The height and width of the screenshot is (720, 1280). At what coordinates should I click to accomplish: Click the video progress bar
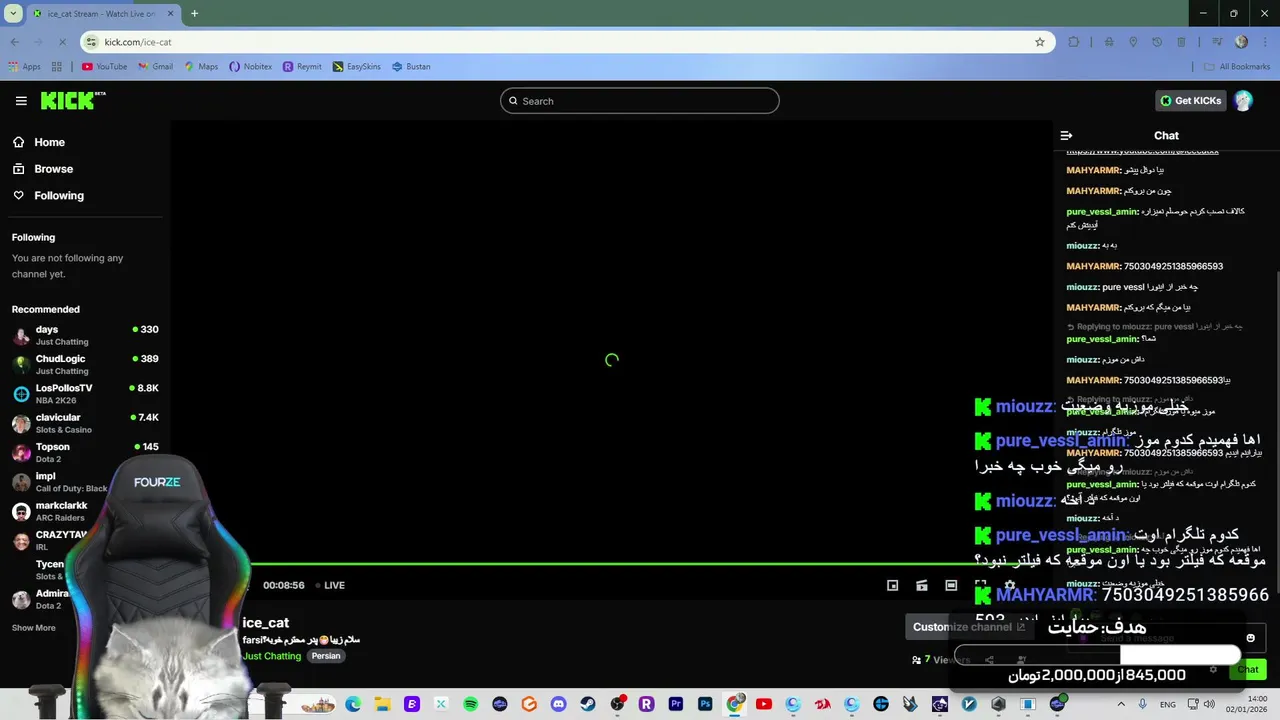click(610, 564)
